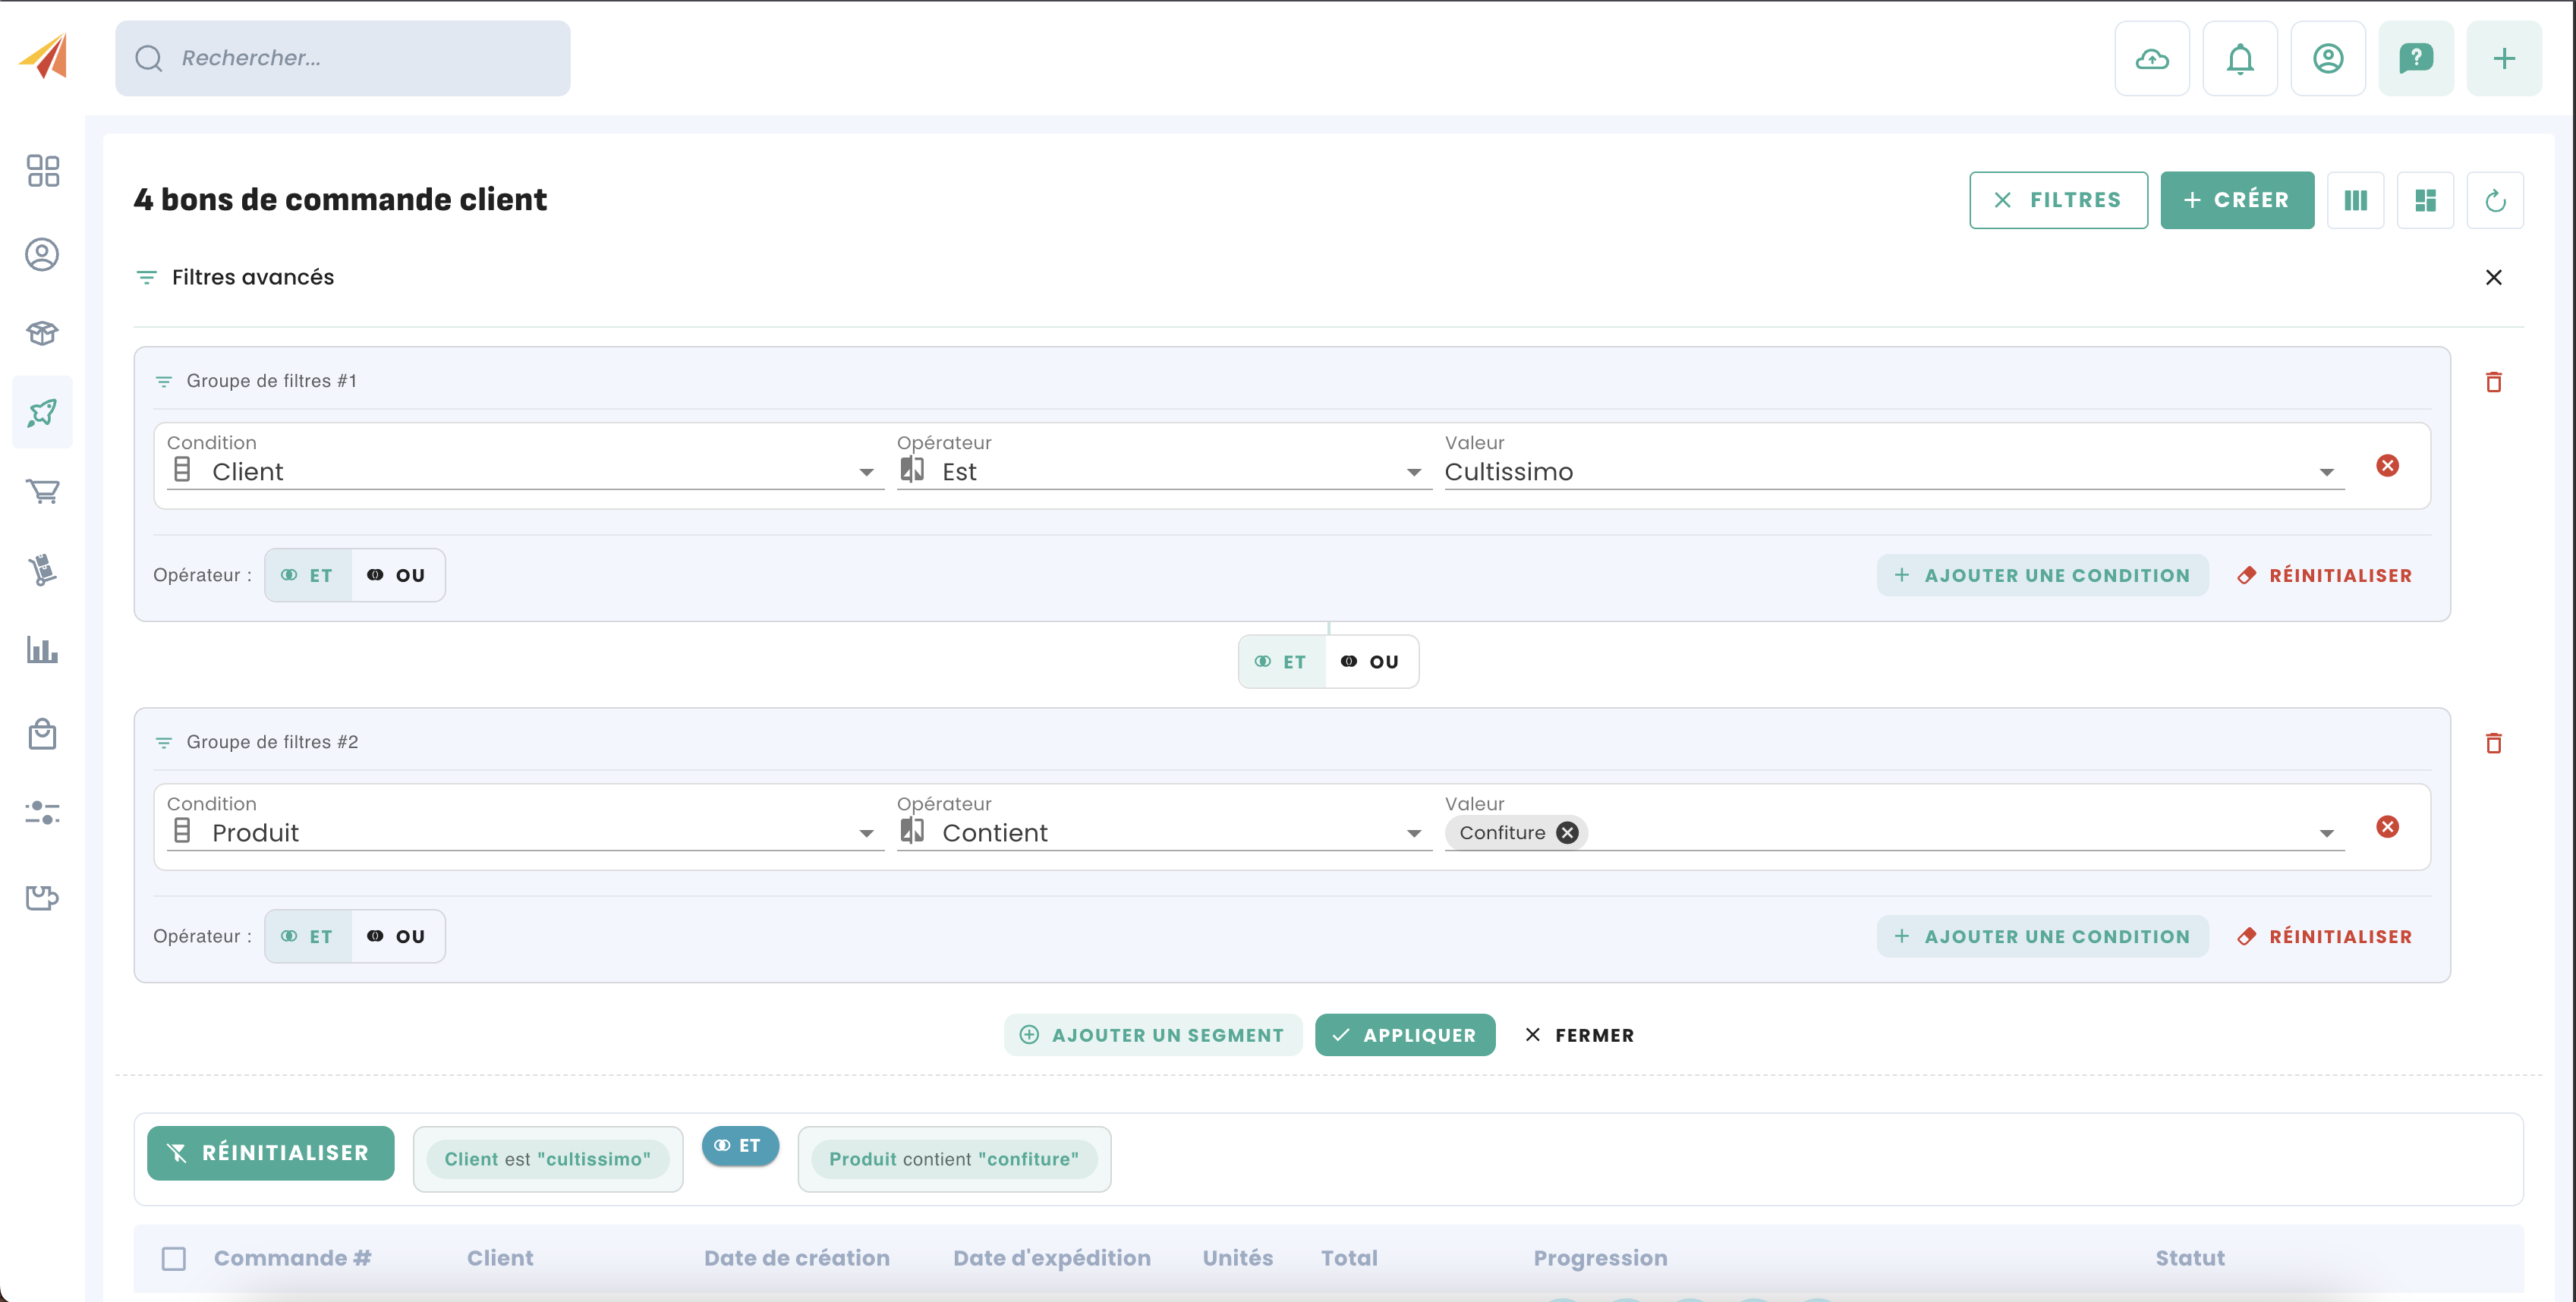Open the Contient operator dropdown

tap(1413, 833)
